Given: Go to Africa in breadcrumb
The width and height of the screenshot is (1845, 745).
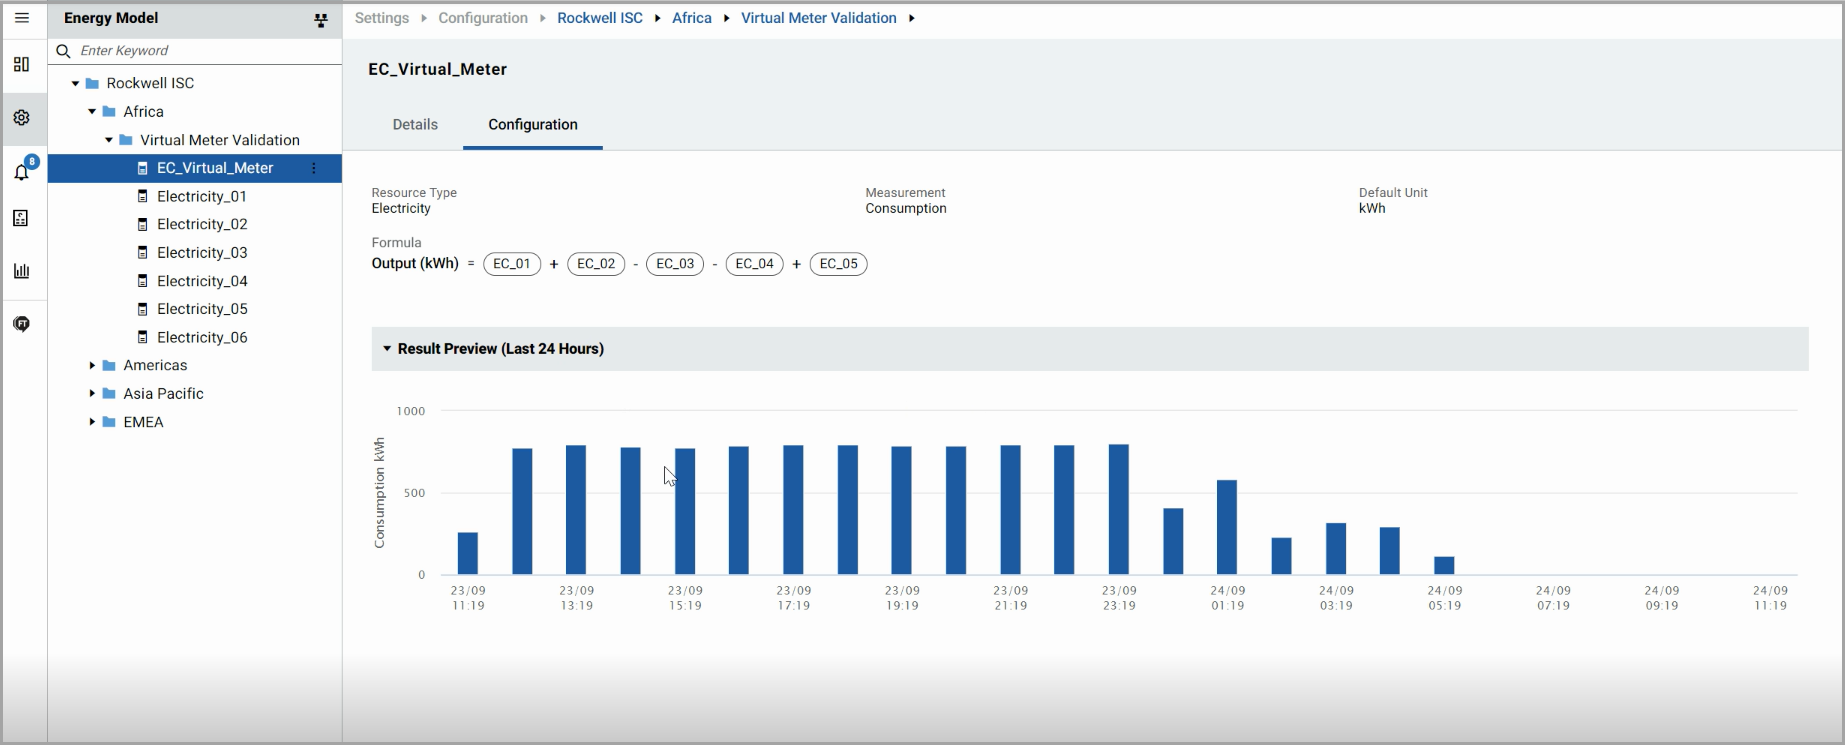Looking at the screenshot, I should [x=691, y=18].
